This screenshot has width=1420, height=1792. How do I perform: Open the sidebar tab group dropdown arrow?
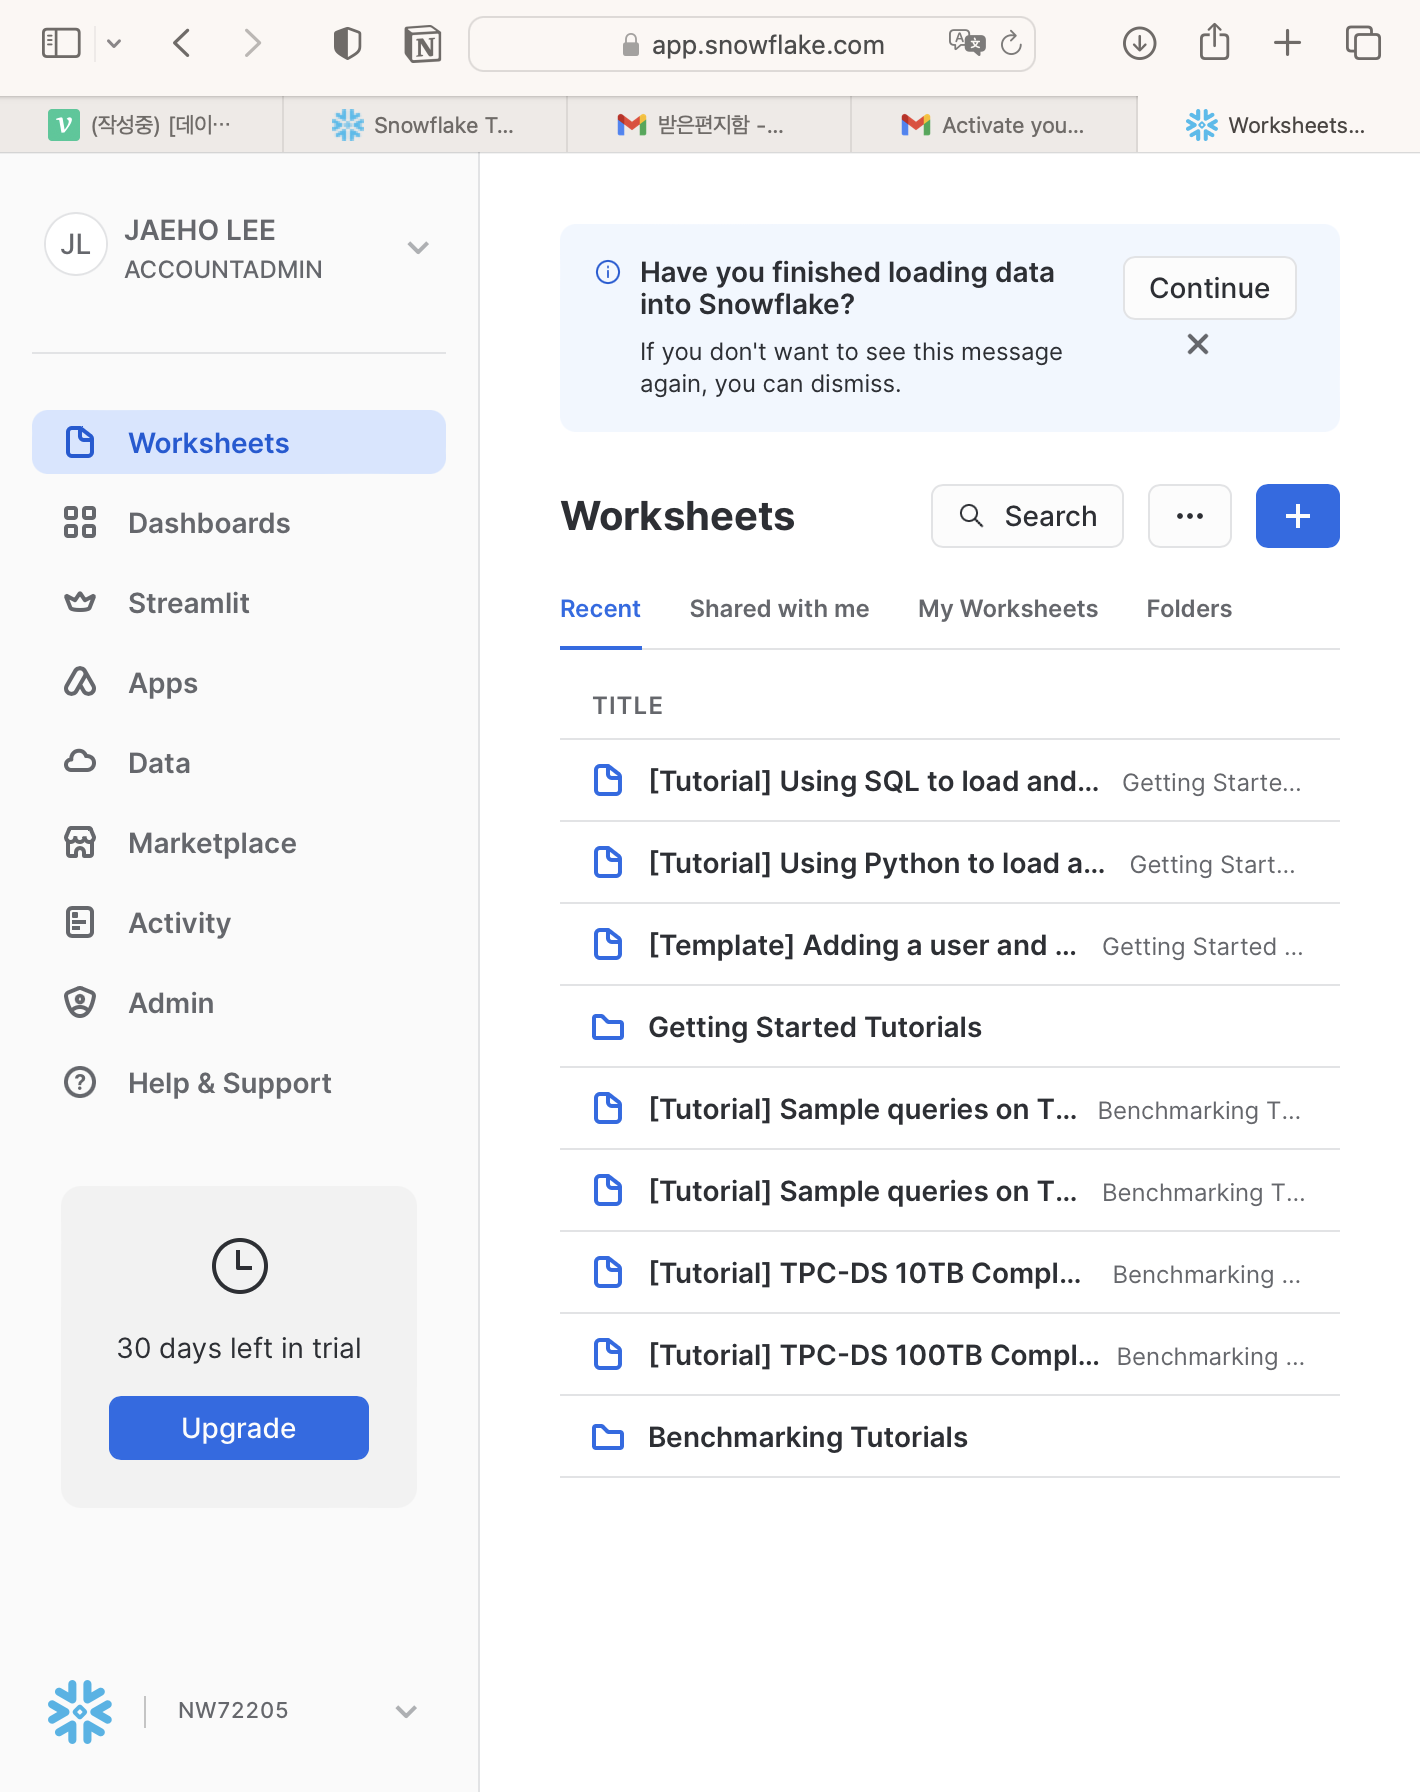[x=114, y=43]
